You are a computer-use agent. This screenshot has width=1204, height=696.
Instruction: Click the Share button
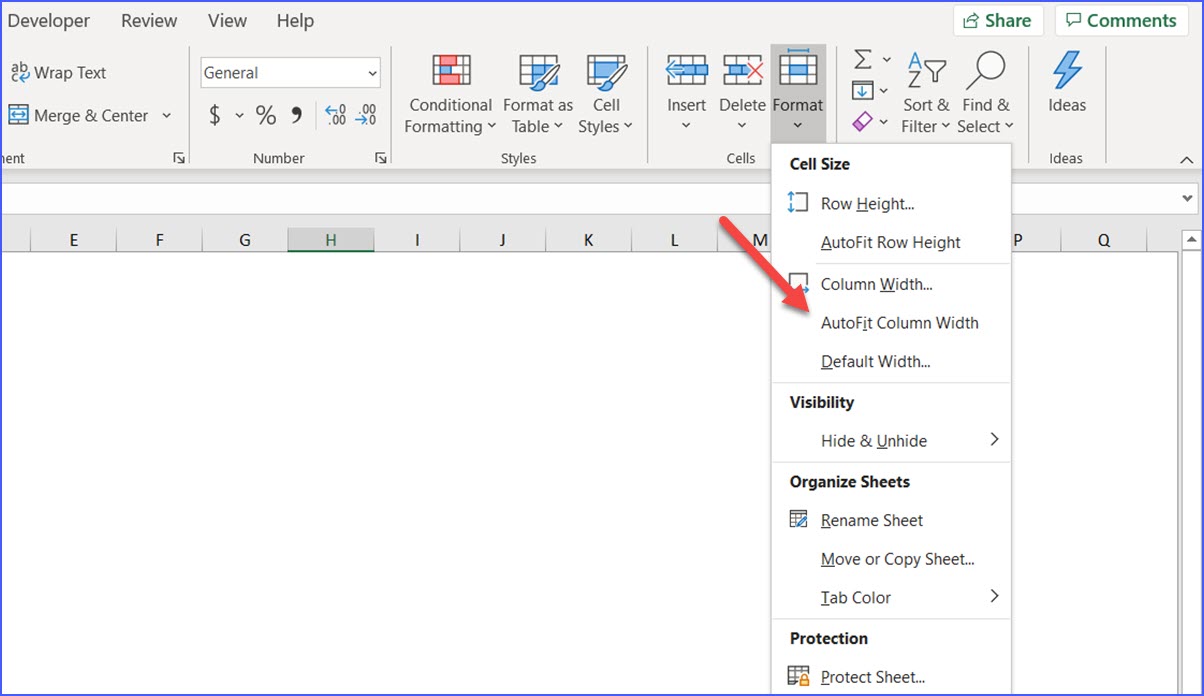pos(998,20)
